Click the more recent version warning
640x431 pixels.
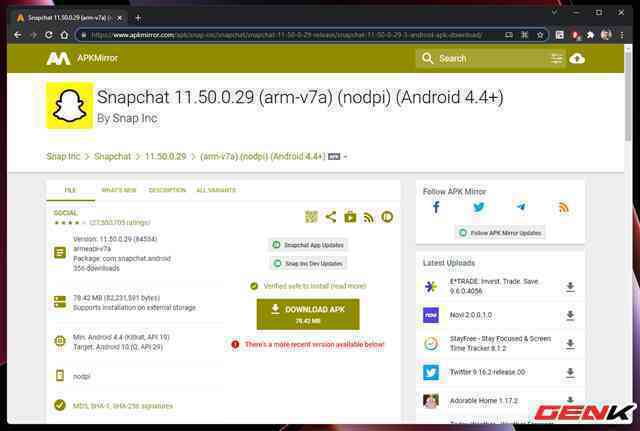tap(314, 344)
